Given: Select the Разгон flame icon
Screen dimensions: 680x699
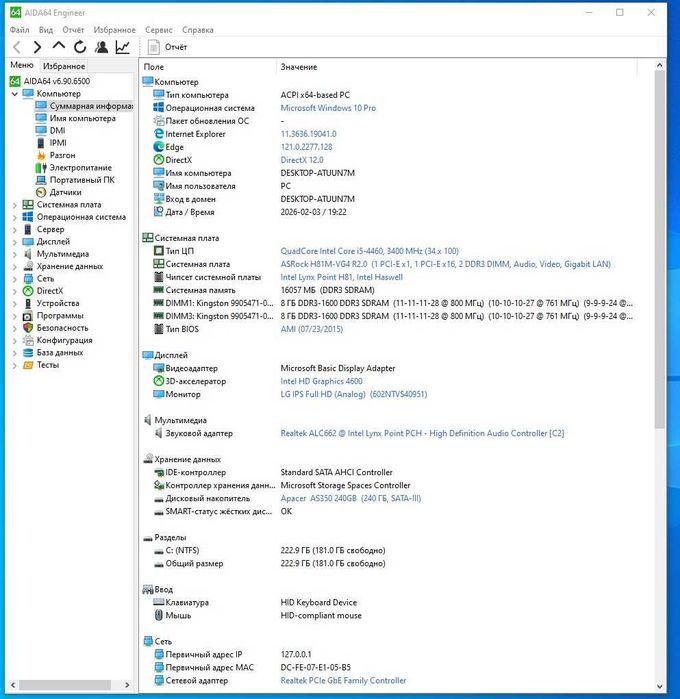Looking at the screenshot, I should [x=41, y=155].
